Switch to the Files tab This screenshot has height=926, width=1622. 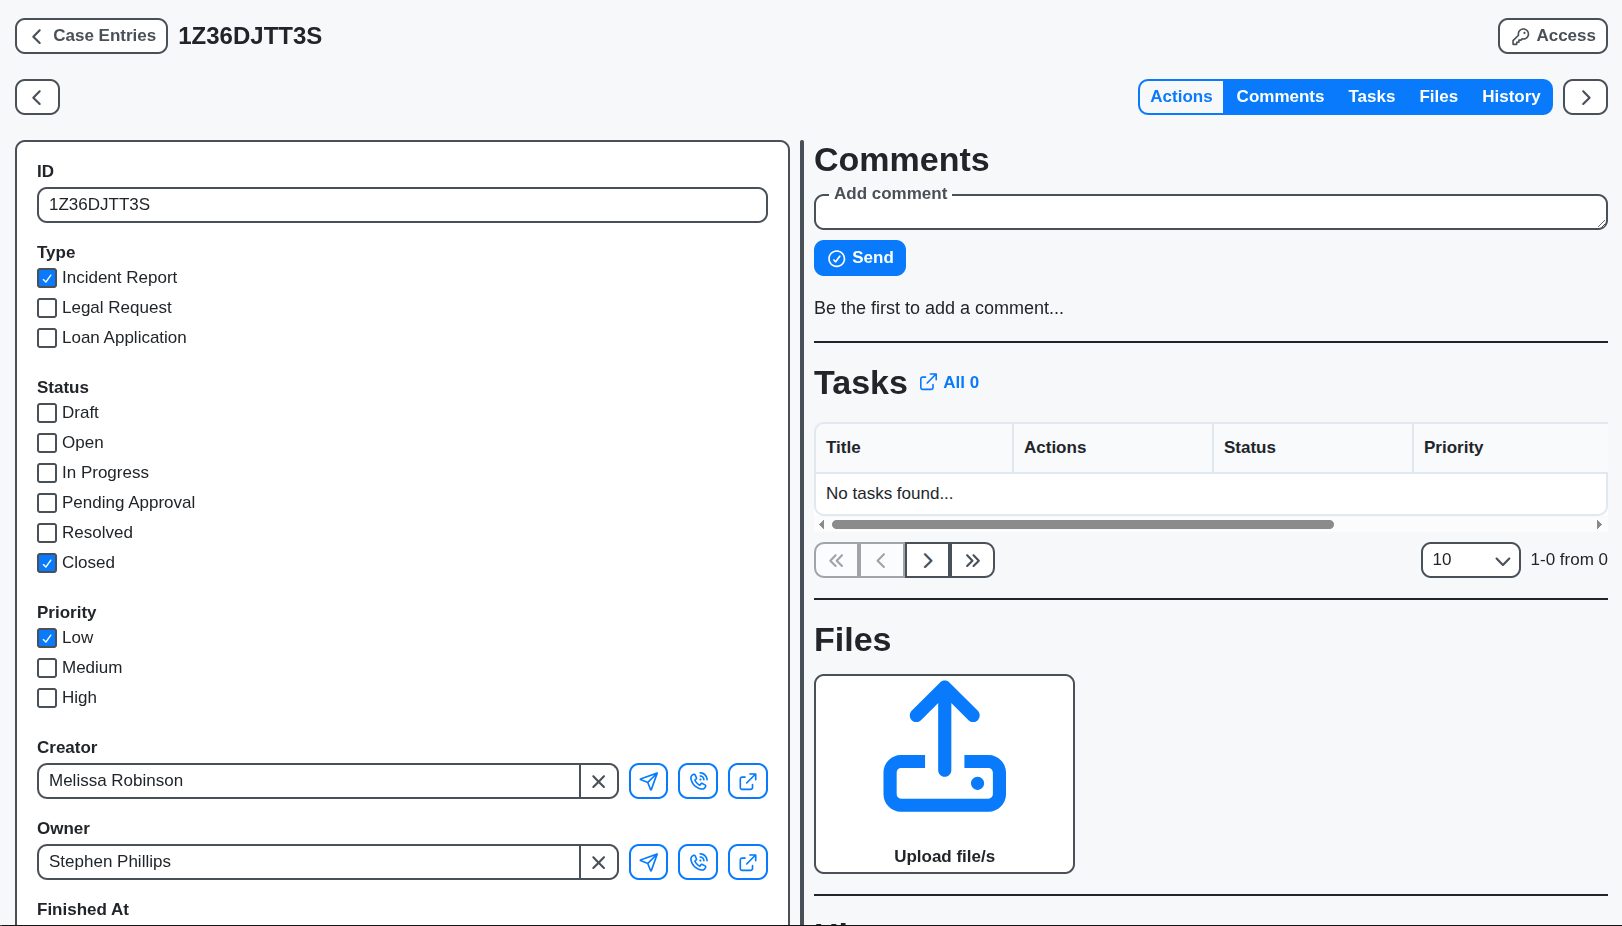[1438, 96]
